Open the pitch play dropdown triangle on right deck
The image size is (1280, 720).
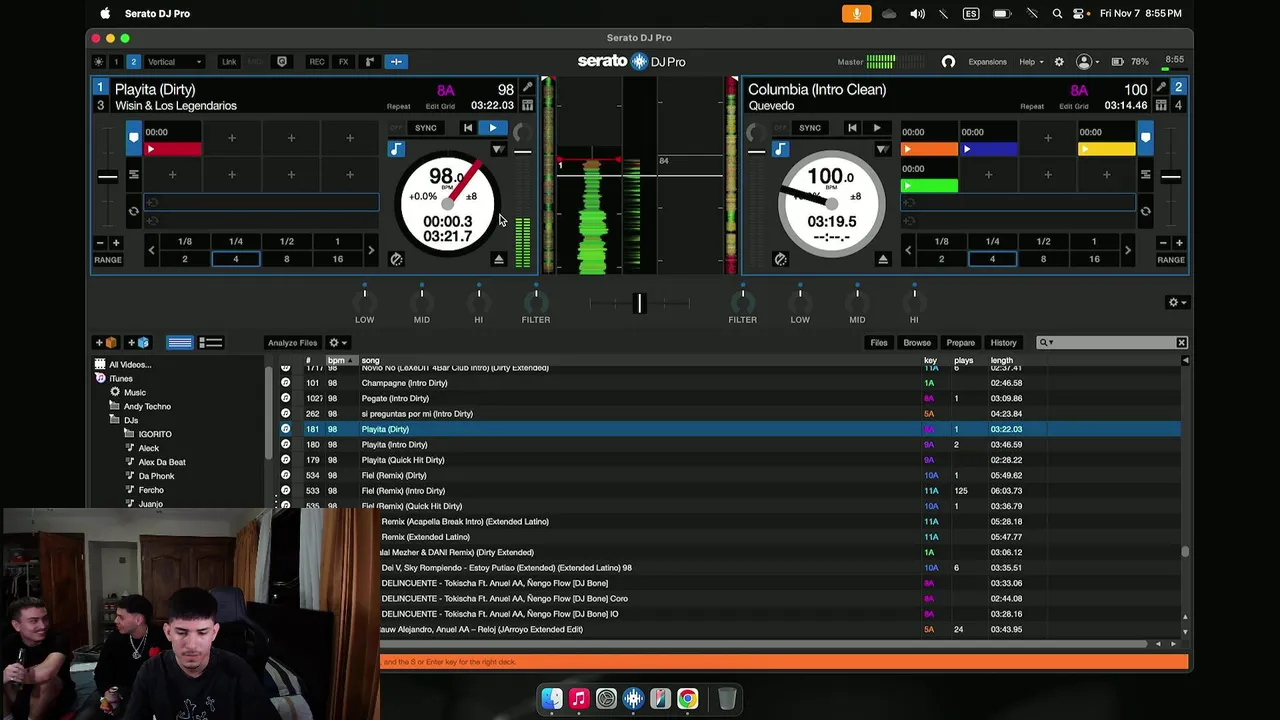(x=882, y=149)
